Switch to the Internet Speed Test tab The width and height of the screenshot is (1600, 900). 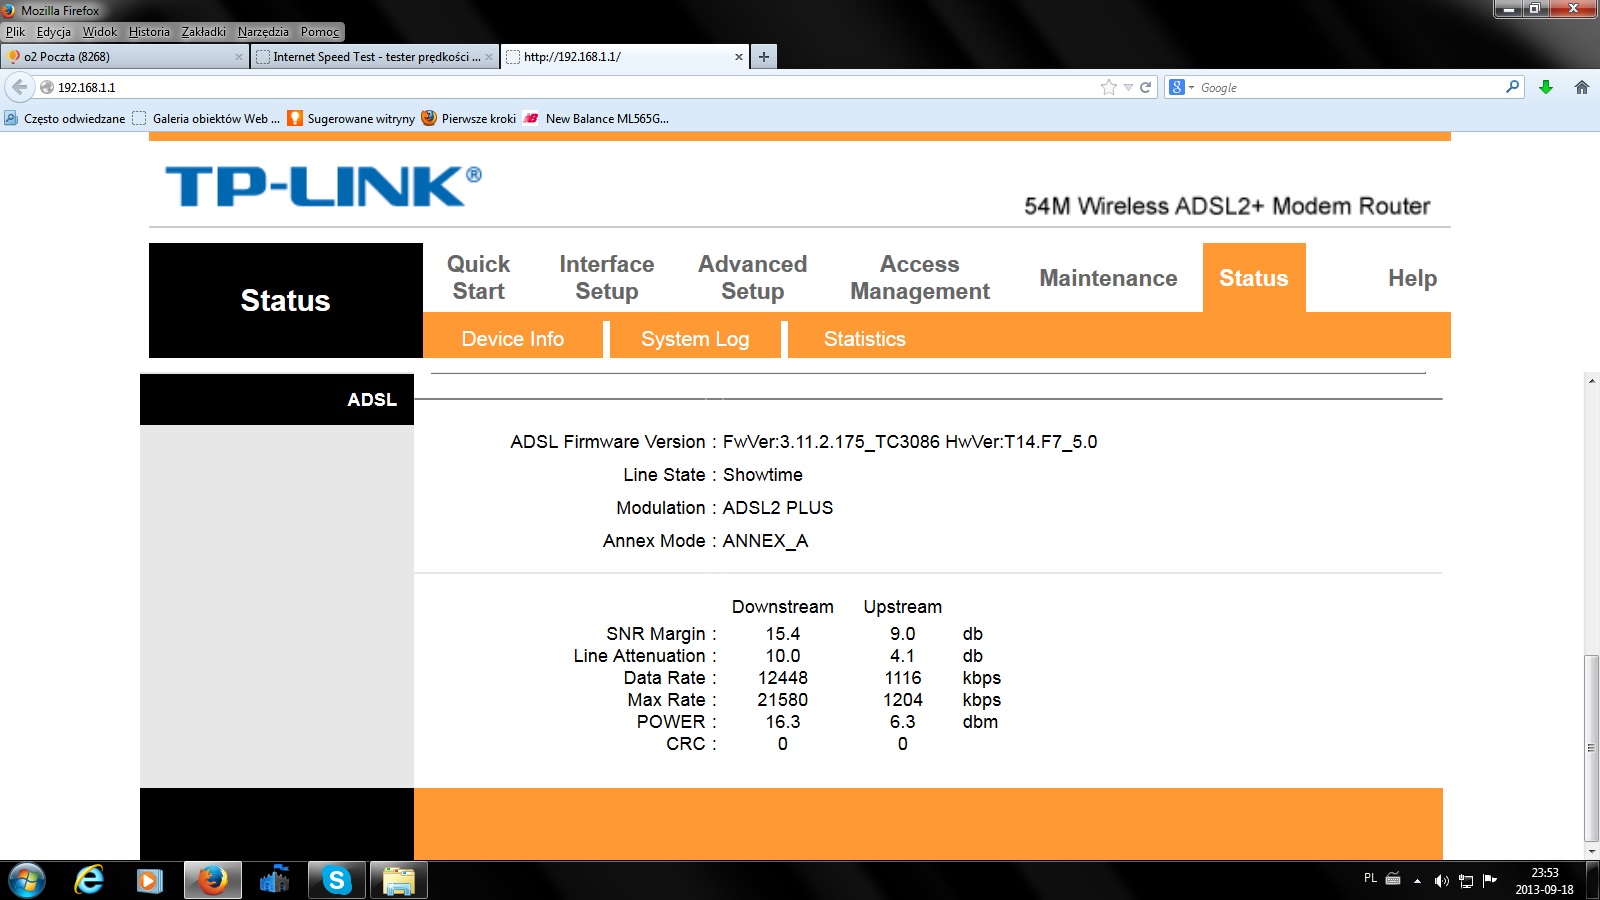[374, 57]
